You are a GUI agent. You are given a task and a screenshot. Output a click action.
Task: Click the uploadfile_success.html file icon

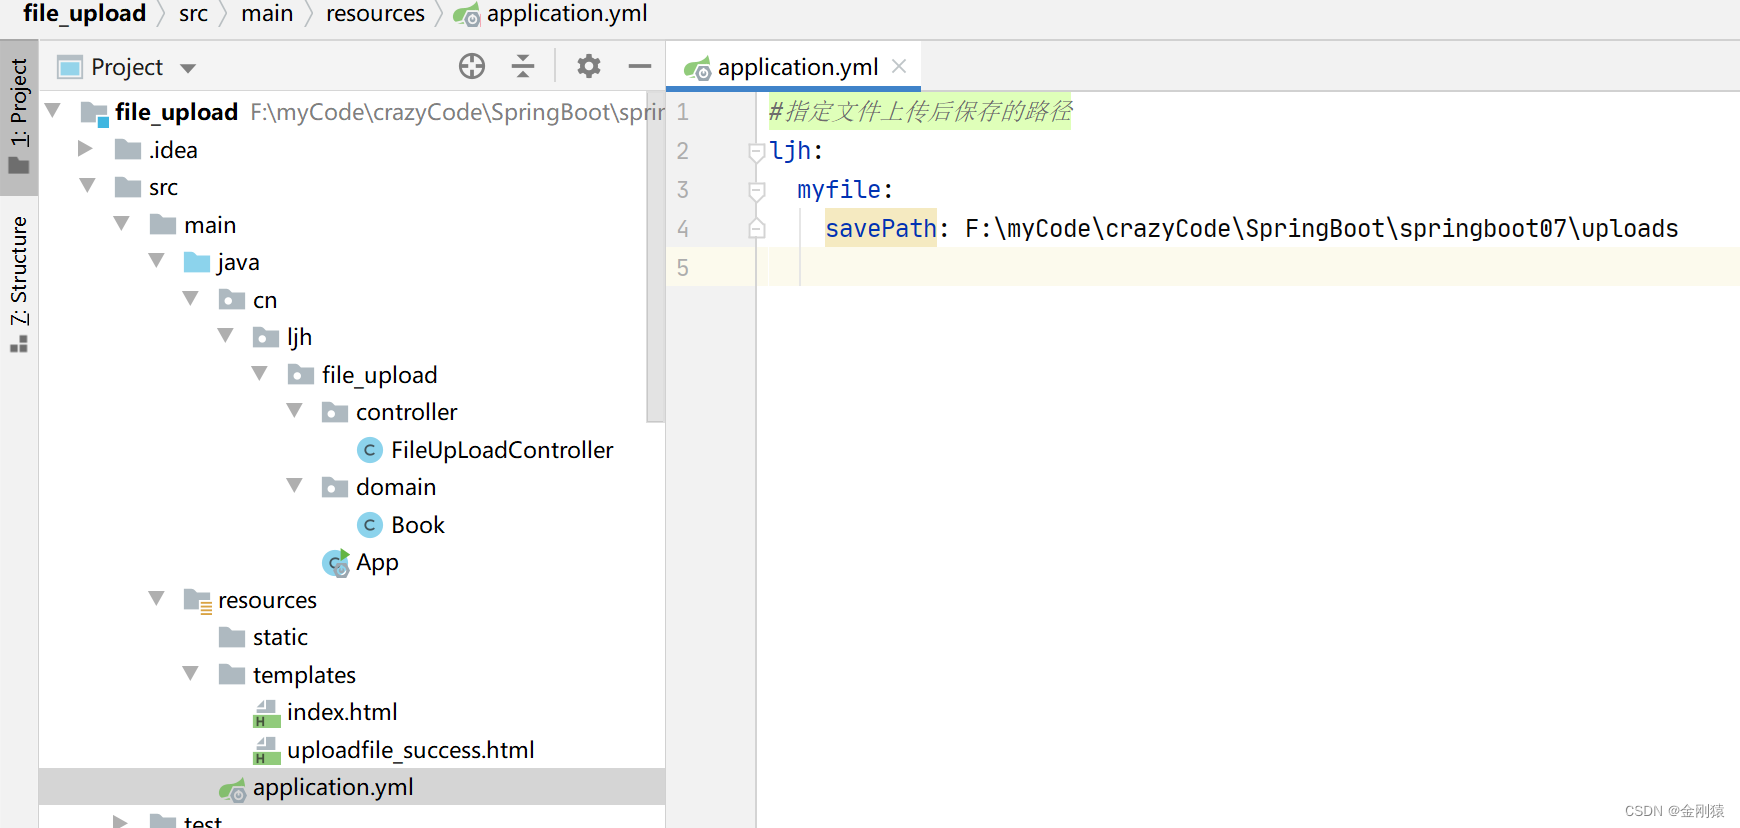pyautogui.click(x=266, y=750)
